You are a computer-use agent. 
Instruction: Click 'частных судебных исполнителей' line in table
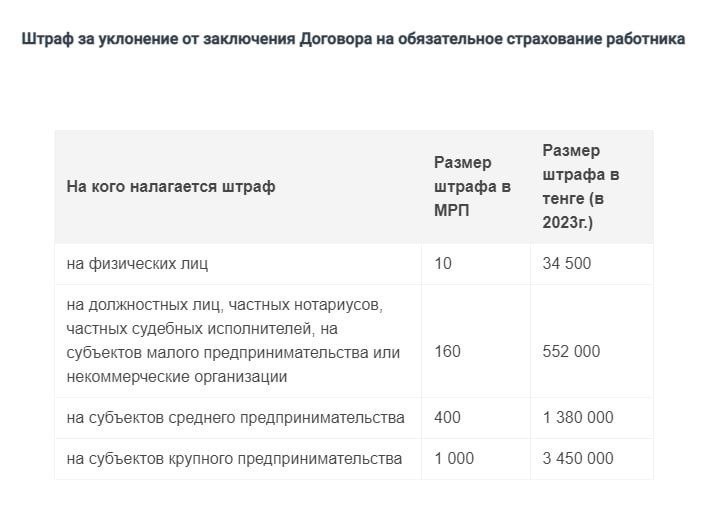tap(189, 329)
